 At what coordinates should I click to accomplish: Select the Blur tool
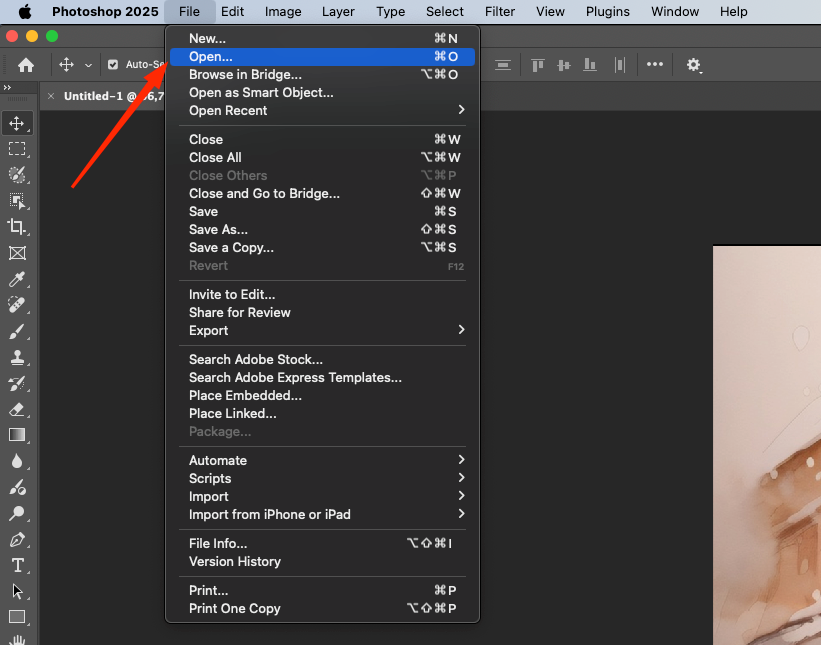(17, 461)
